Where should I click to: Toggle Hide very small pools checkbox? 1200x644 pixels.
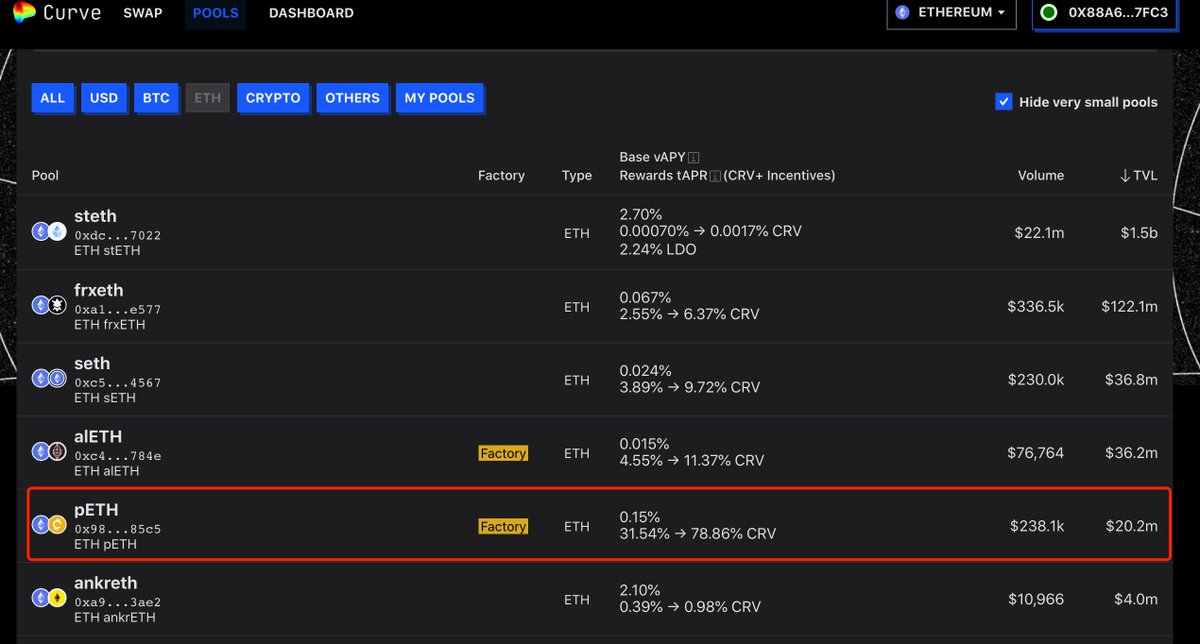[1004, 102]
